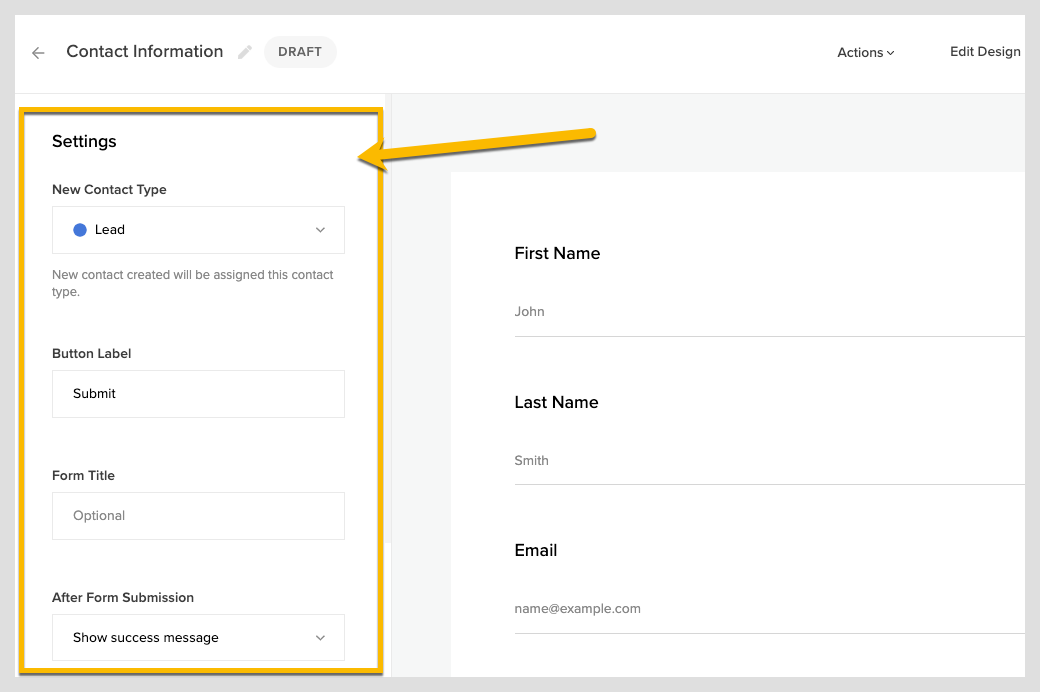
Task: Click the optional Form Title field
Action: (x=197, y=516)
